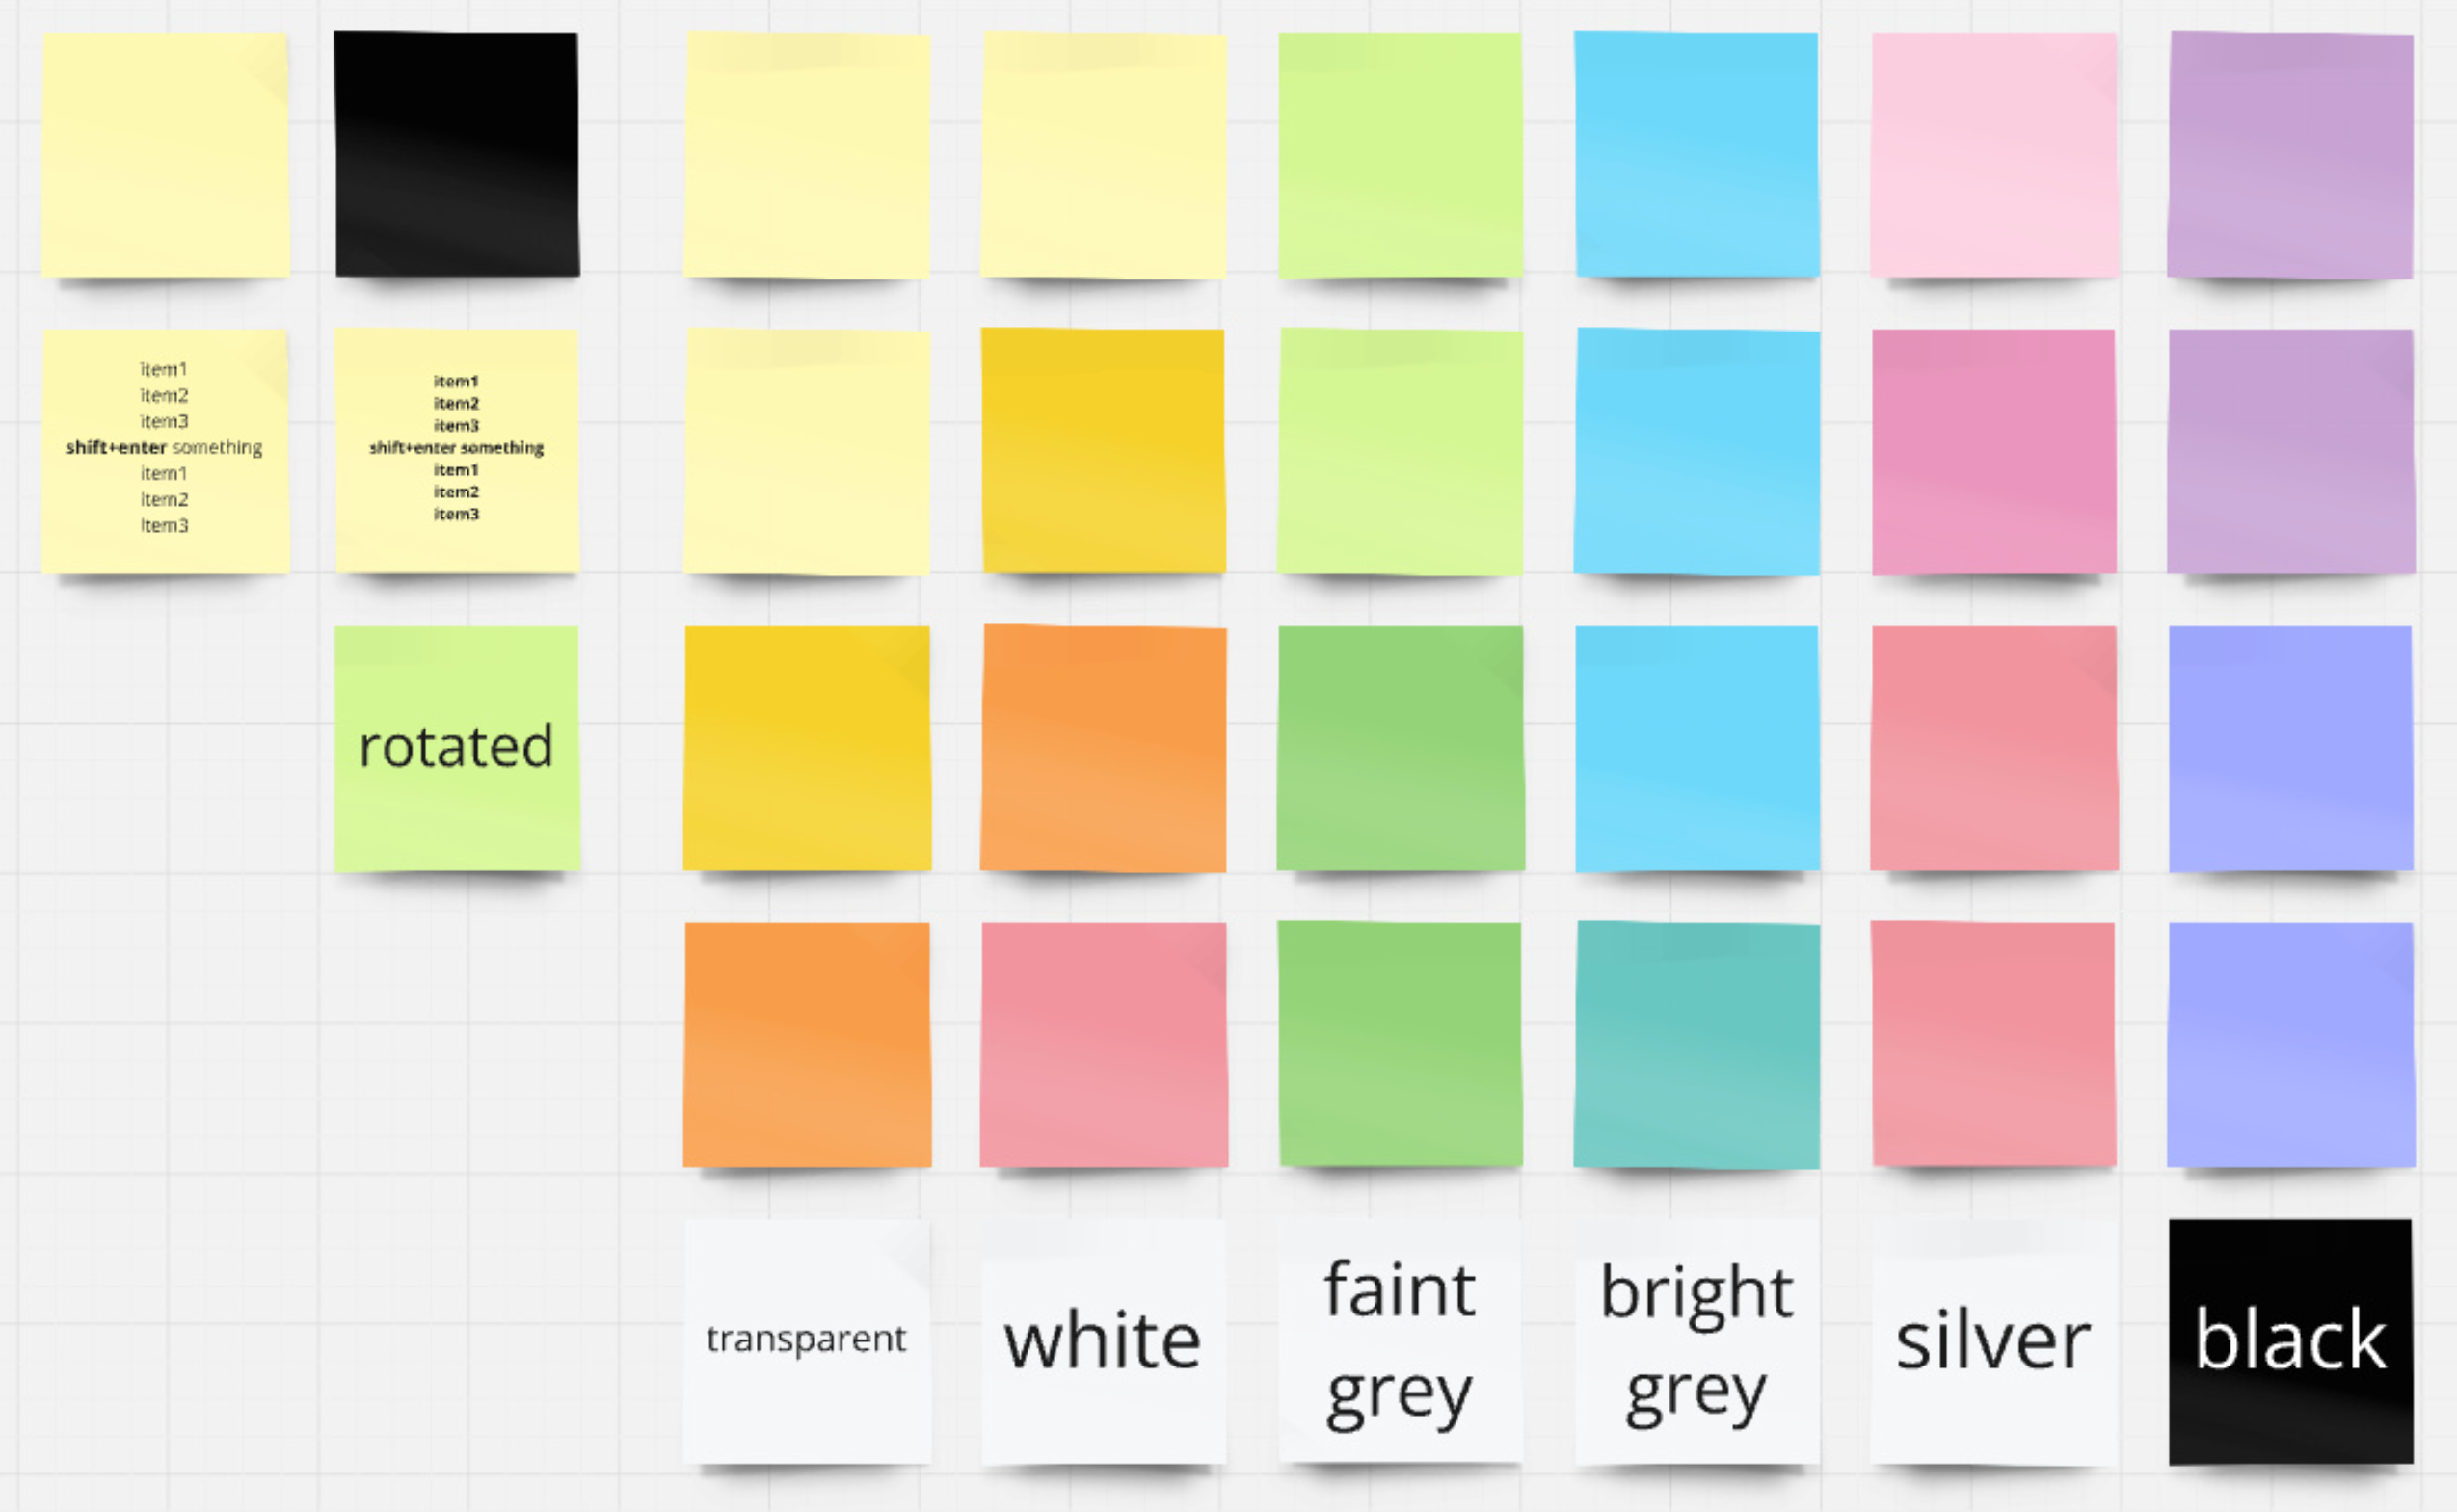Click the "faint grey" sticky note
The image size is (2457, 1512).
click(1399, 1340)
